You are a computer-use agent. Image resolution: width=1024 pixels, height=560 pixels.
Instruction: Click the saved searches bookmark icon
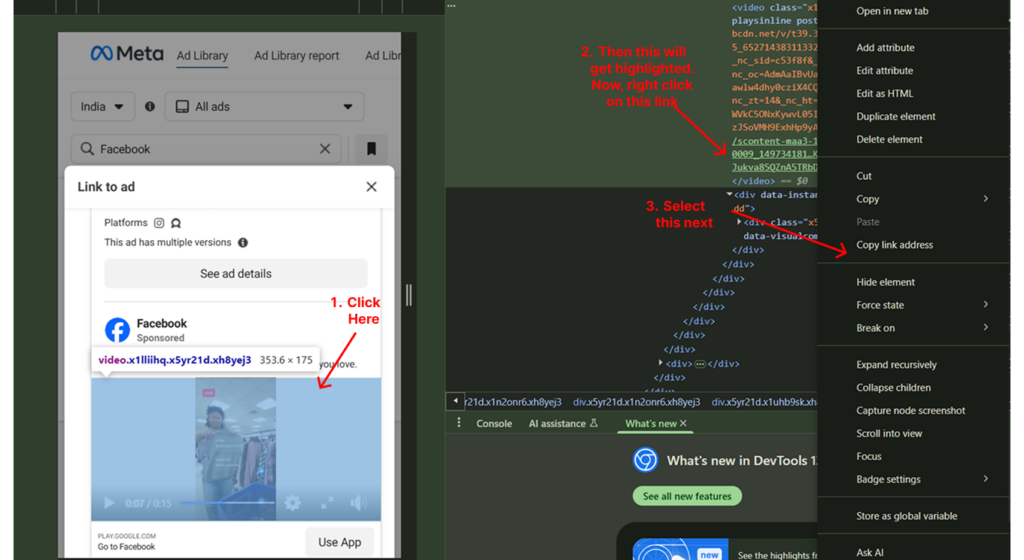click(x=371, y=149)
